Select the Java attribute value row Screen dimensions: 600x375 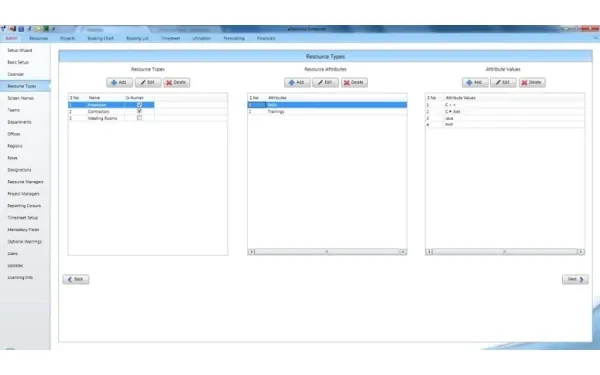[505, 118]
